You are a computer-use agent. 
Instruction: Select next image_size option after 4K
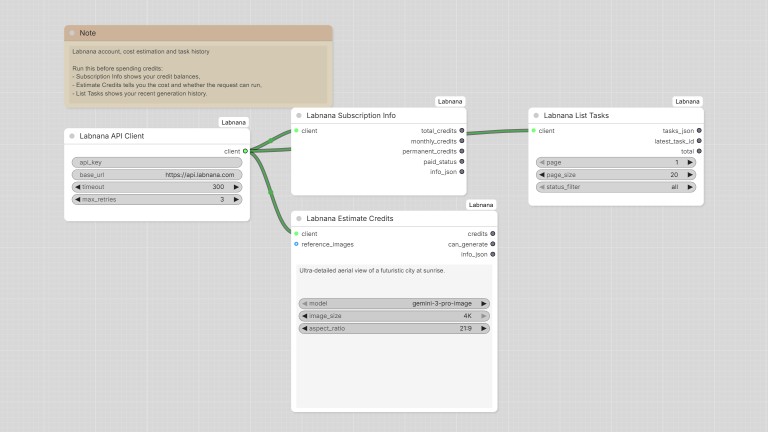[x=484, y=316]
